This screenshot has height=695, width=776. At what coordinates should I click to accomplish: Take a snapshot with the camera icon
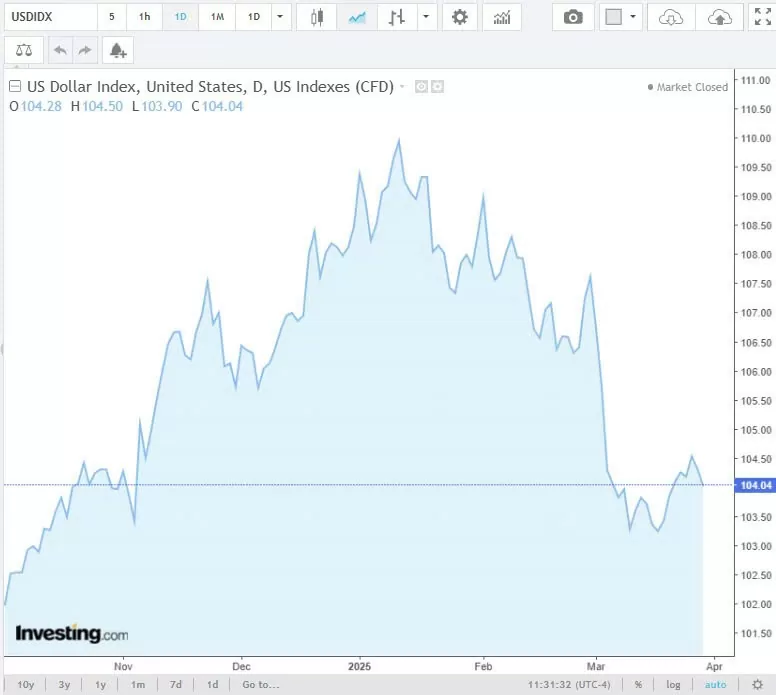[x=573, y=17]
